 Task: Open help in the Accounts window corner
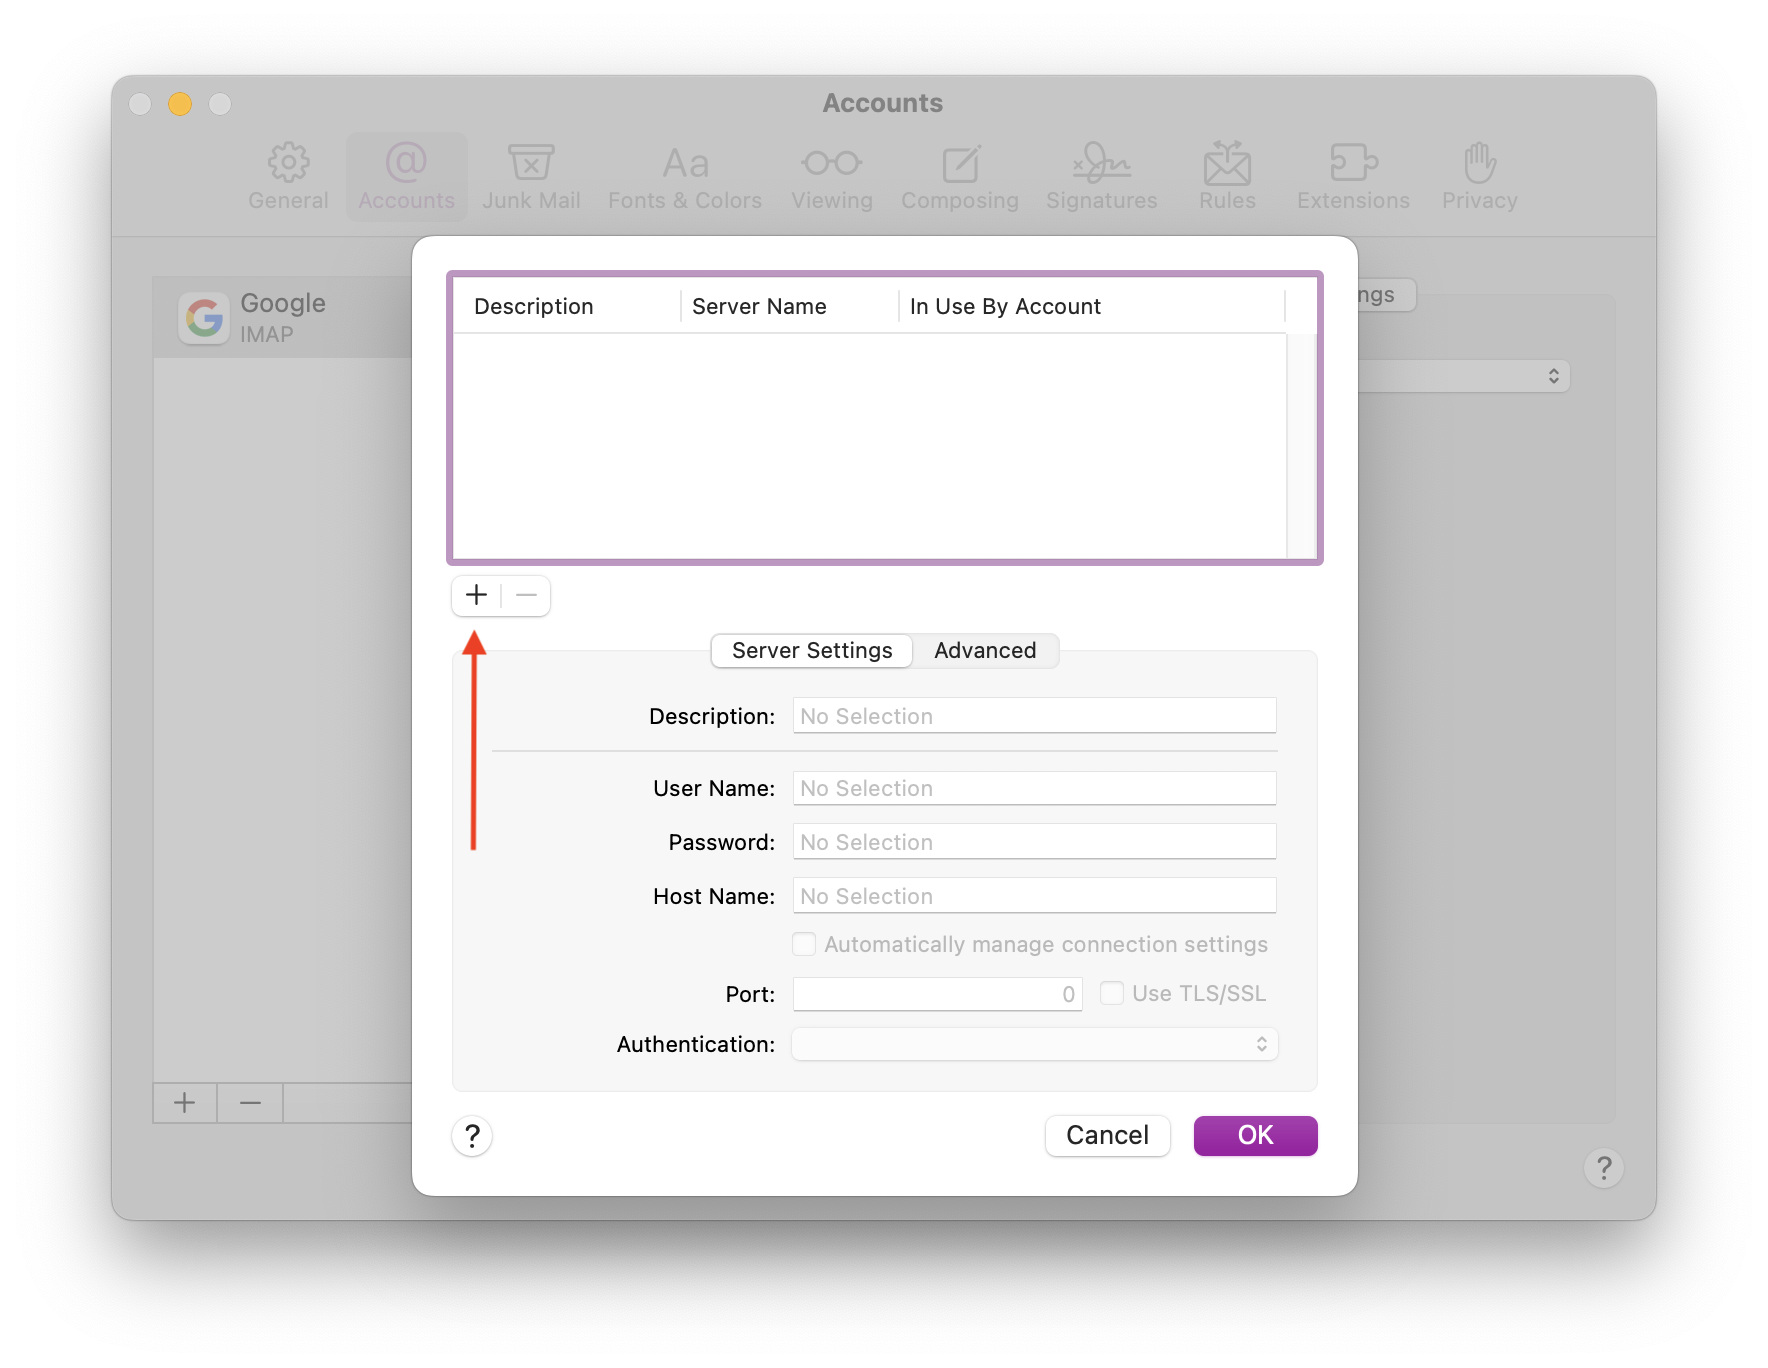(1604, 1168)
